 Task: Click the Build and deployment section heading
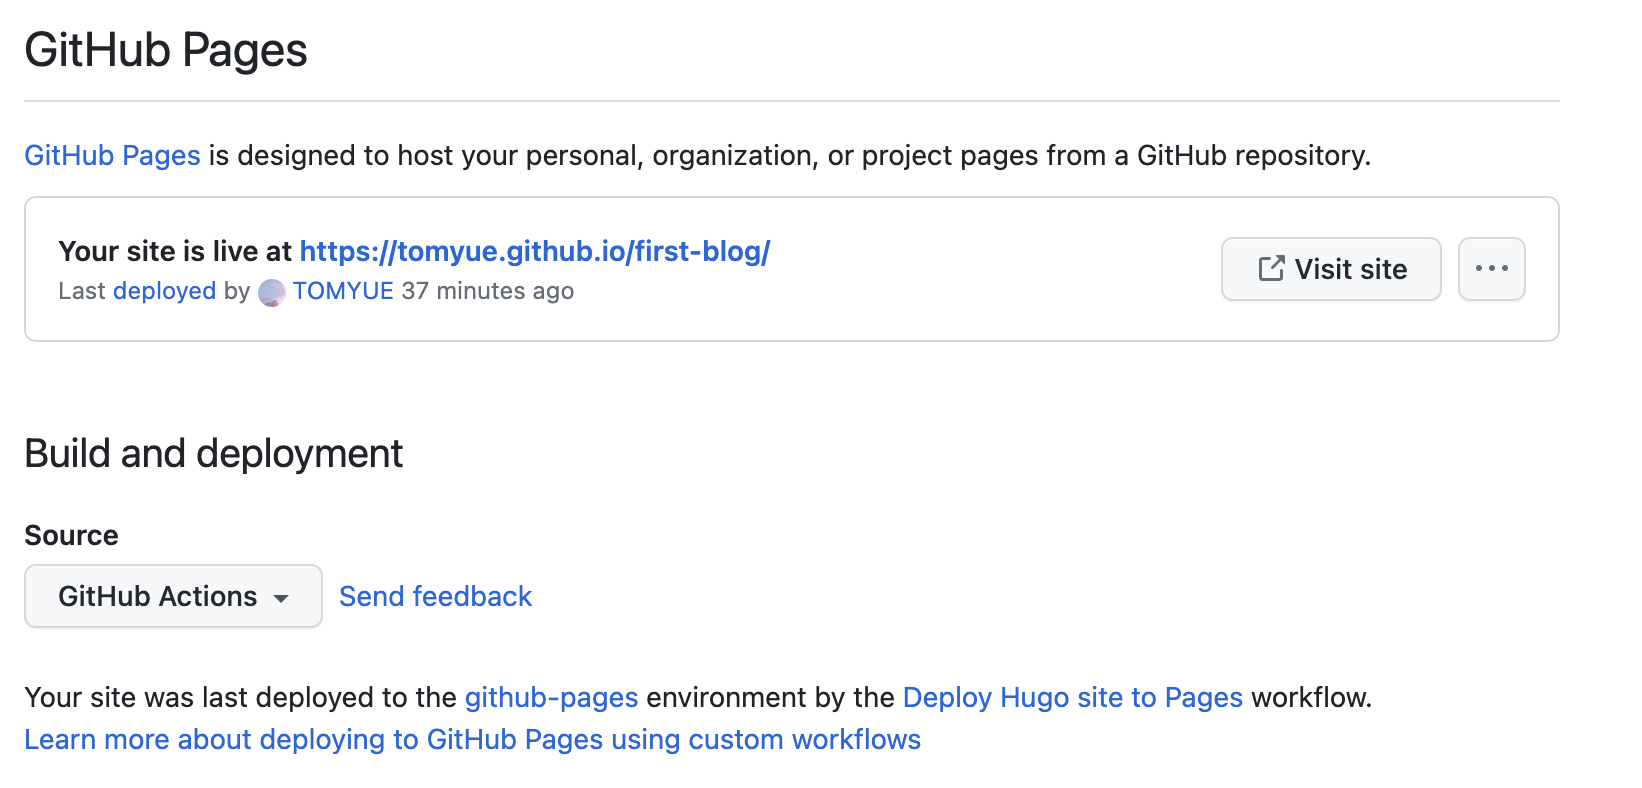click(x=213, y=453)
